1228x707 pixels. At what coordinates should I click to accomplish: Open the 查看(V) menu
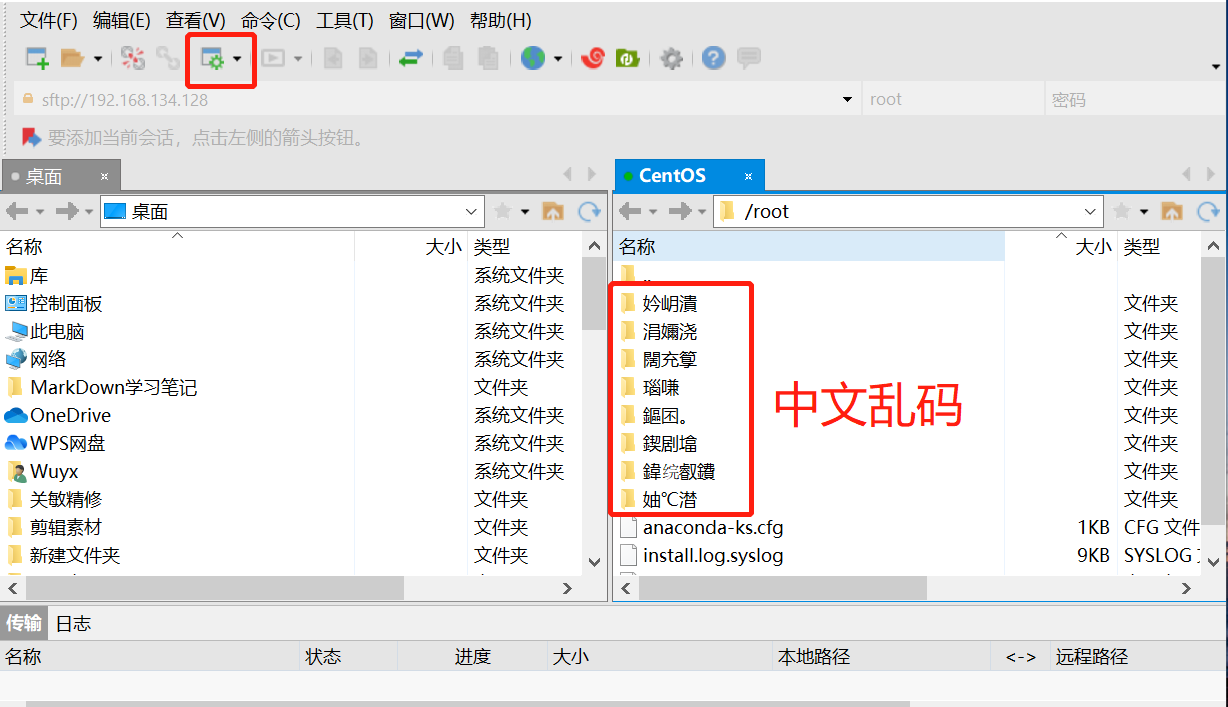[x=196, y=20]
